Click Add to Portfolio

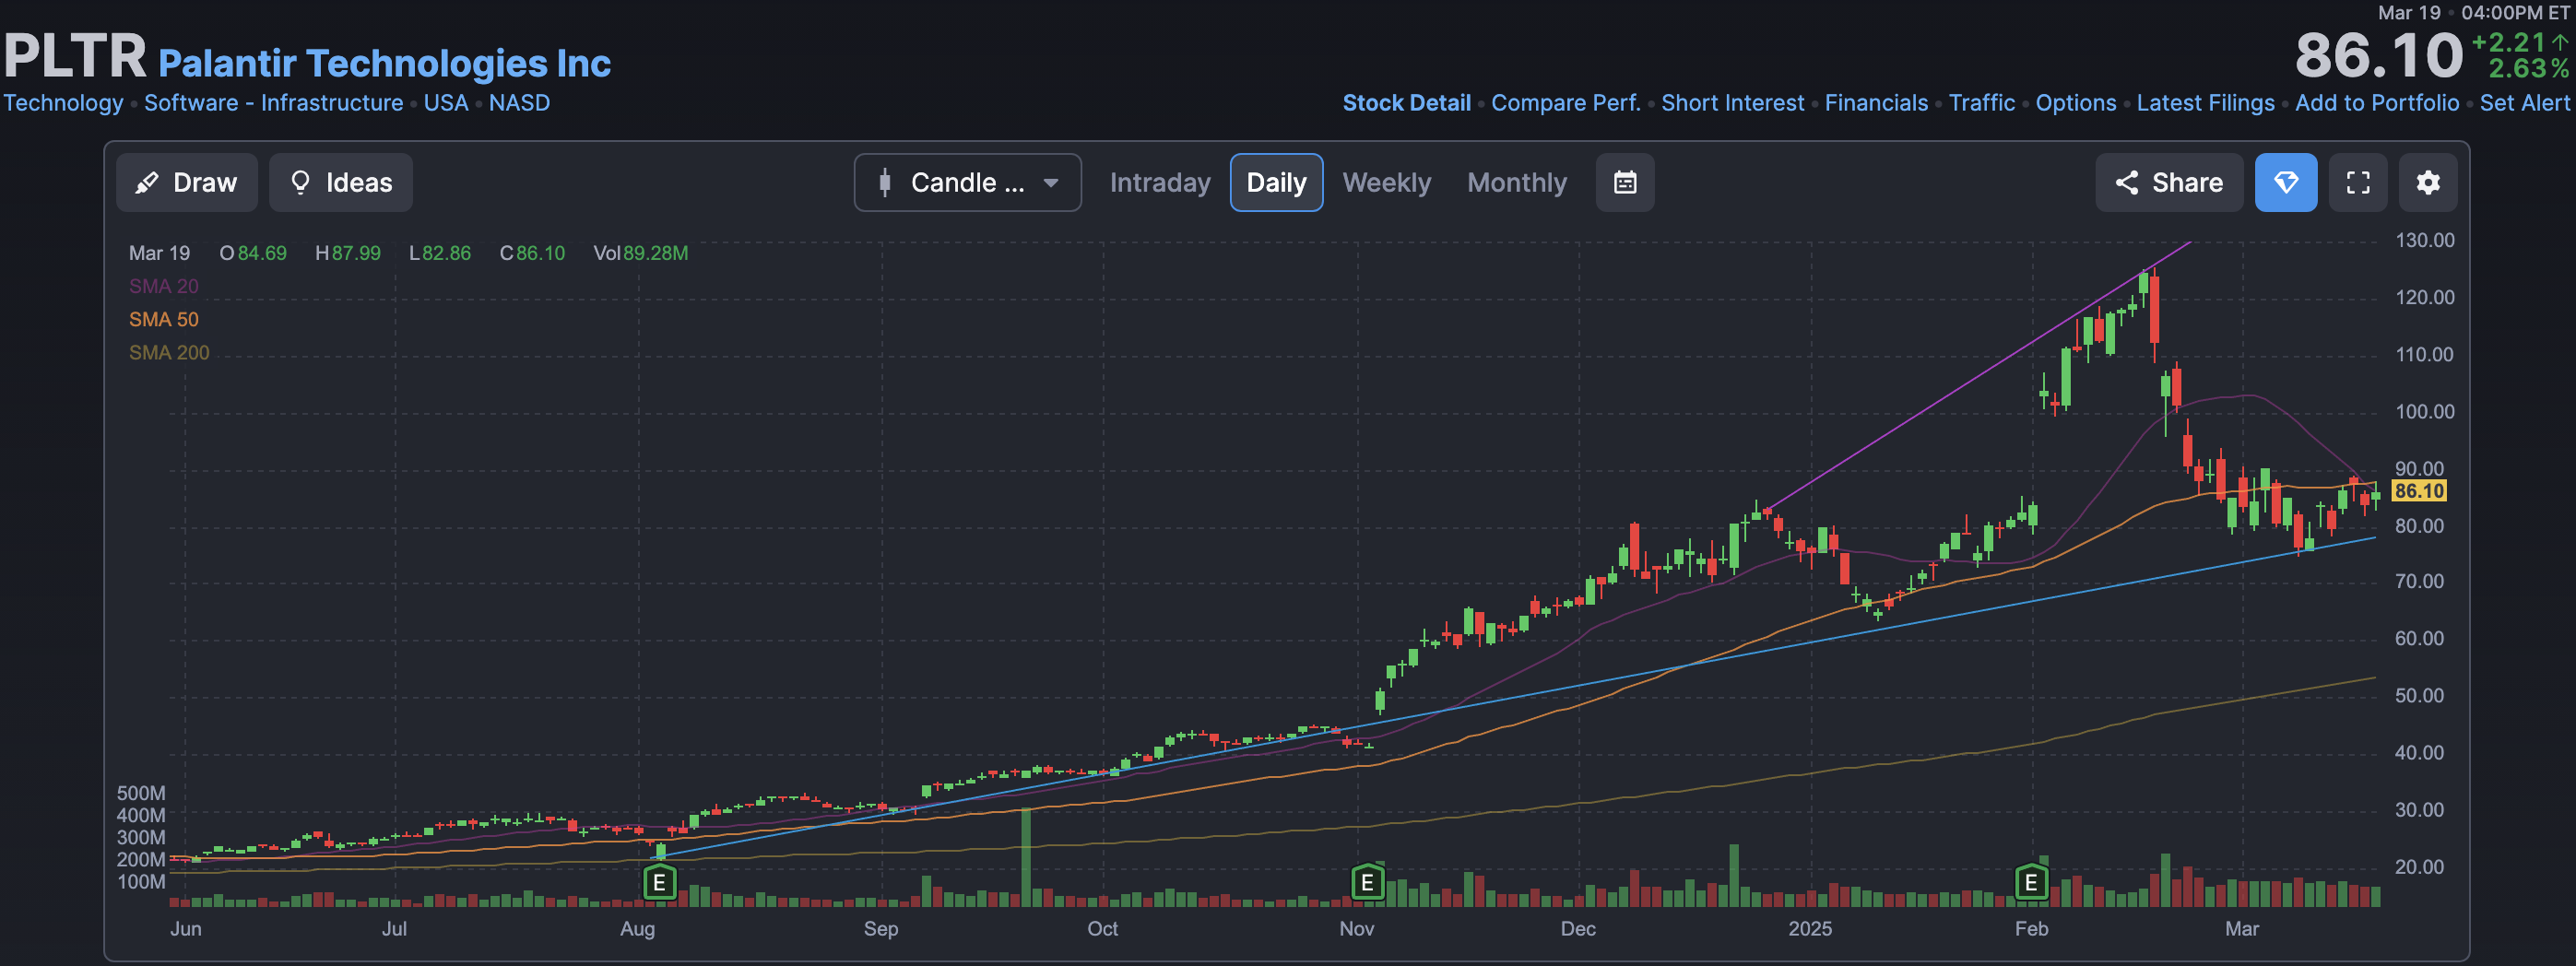[2376, 103]
